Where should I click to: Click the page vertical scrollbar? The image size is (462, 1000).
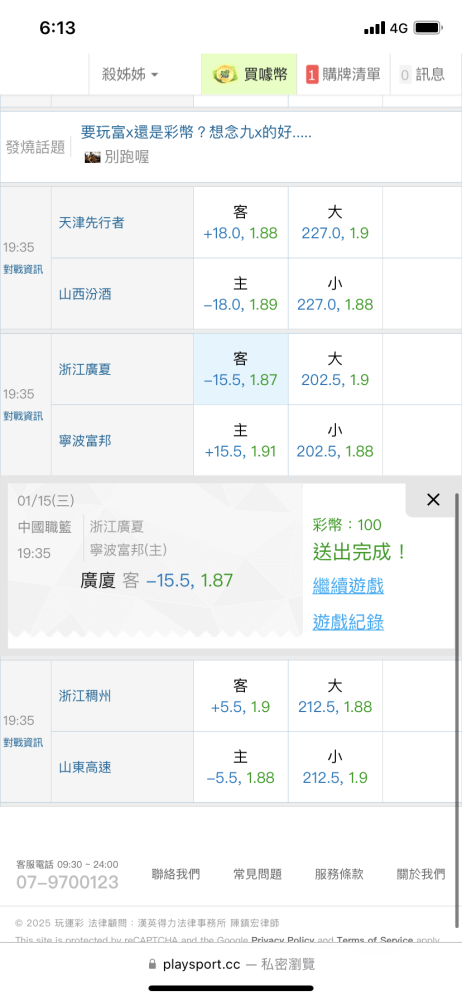(x=458, y=708)
